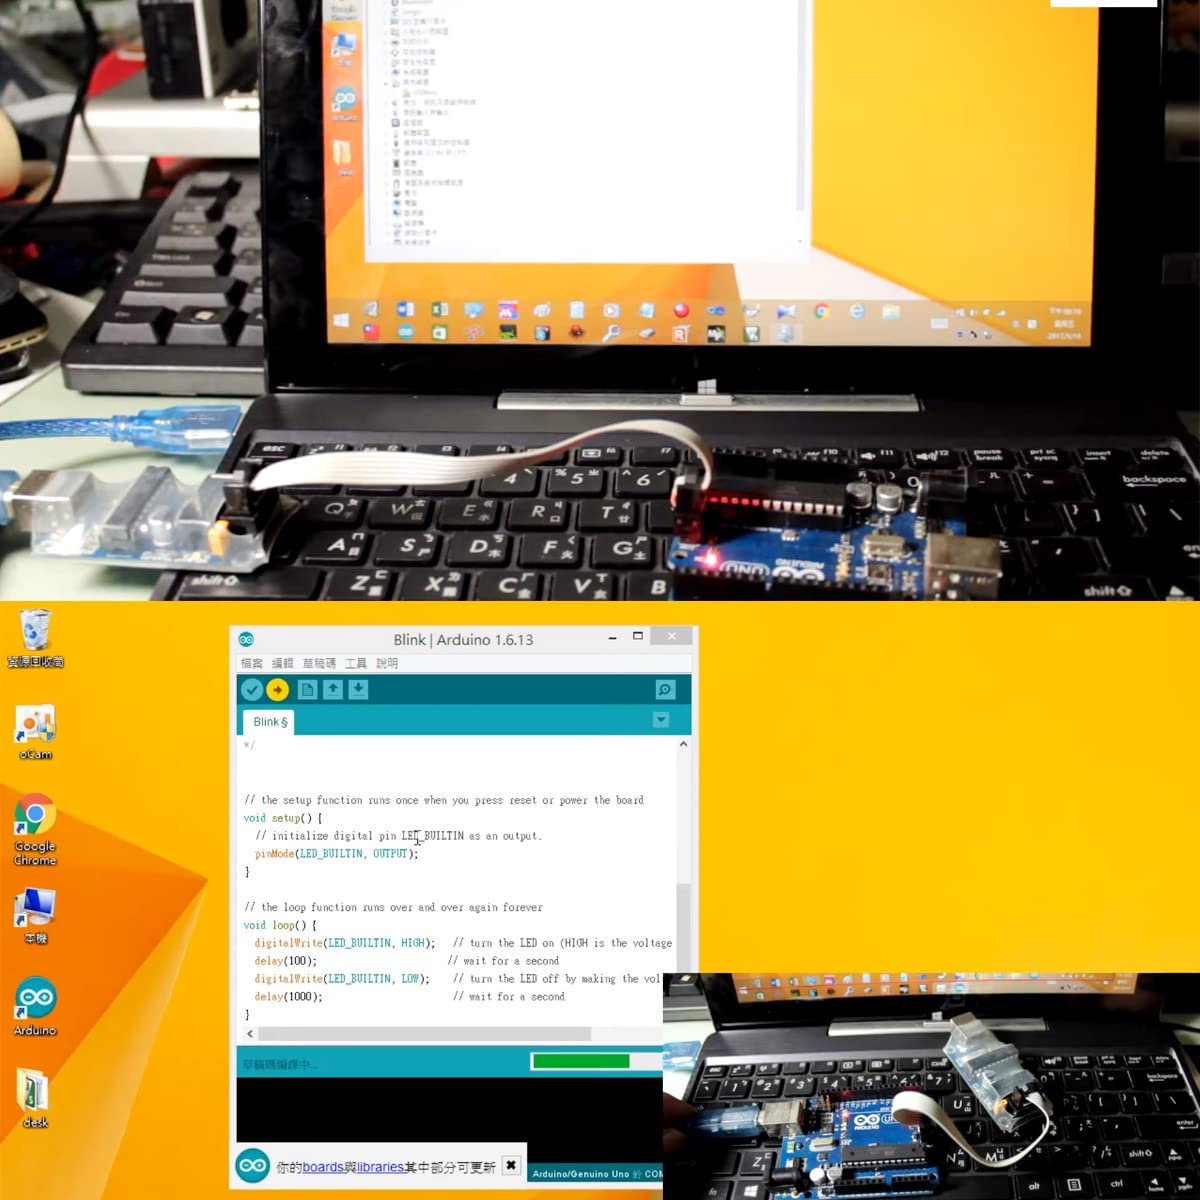
Task: Click the 'void setup() {' code line
Action: point(283,818)
